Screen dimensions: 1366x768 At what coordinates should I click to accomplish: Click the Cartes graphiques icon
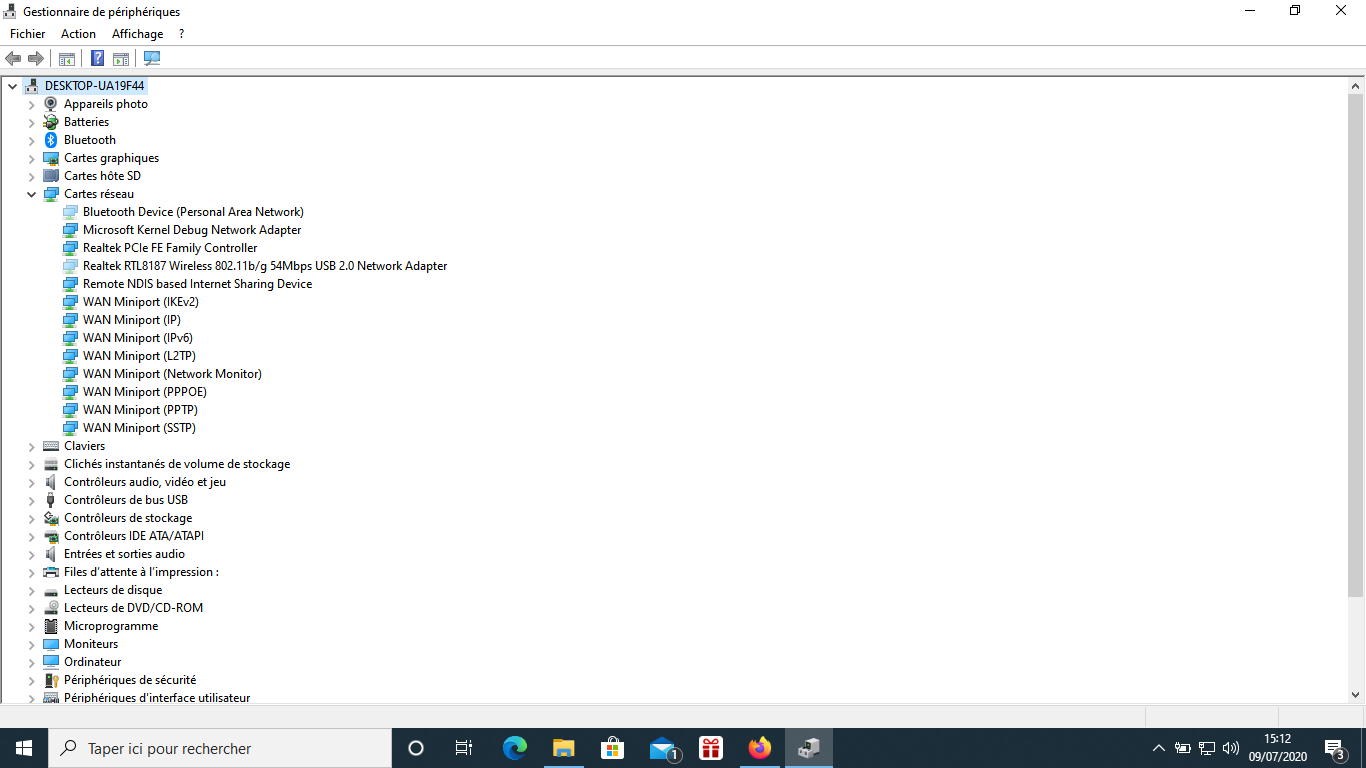coord(51,158)
